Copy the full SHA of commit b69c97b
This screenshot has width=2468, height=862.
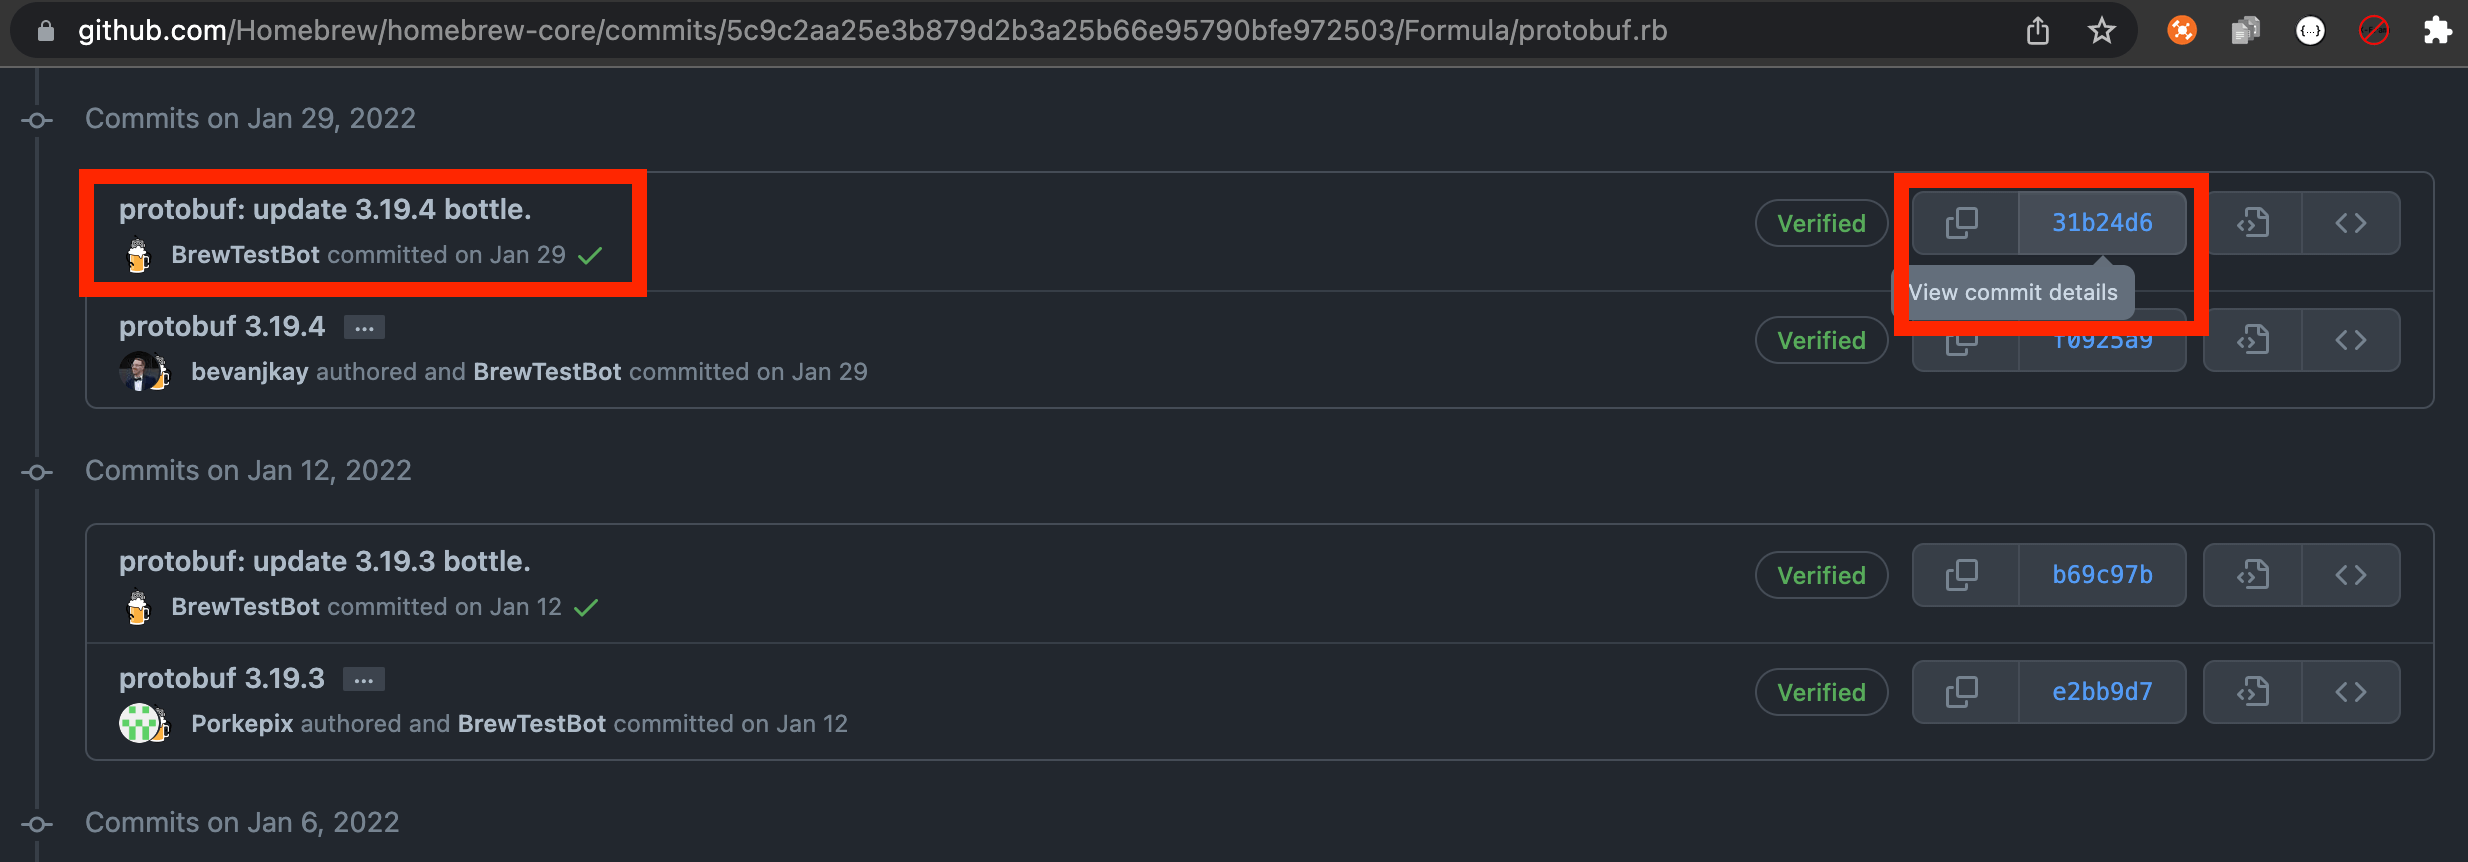click(1960, 574)
